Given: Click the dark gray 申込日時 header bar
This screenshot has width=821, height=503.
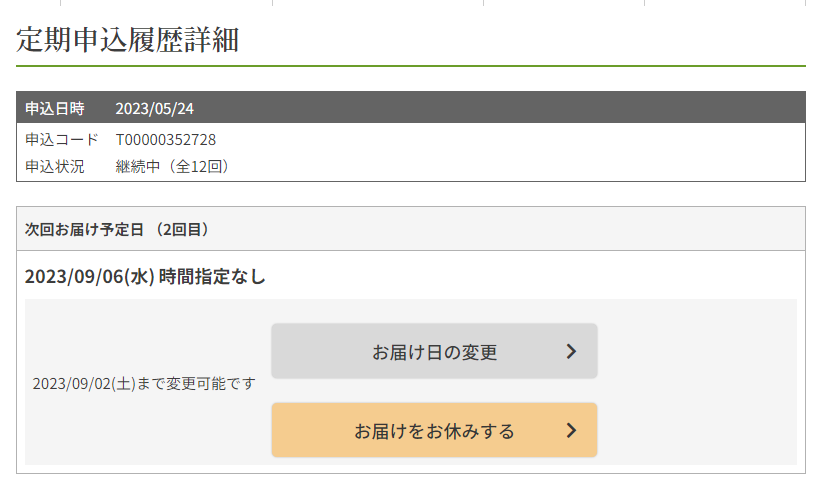Looking at the screenshot, I should pyautogui.click(x=500, y=108).
